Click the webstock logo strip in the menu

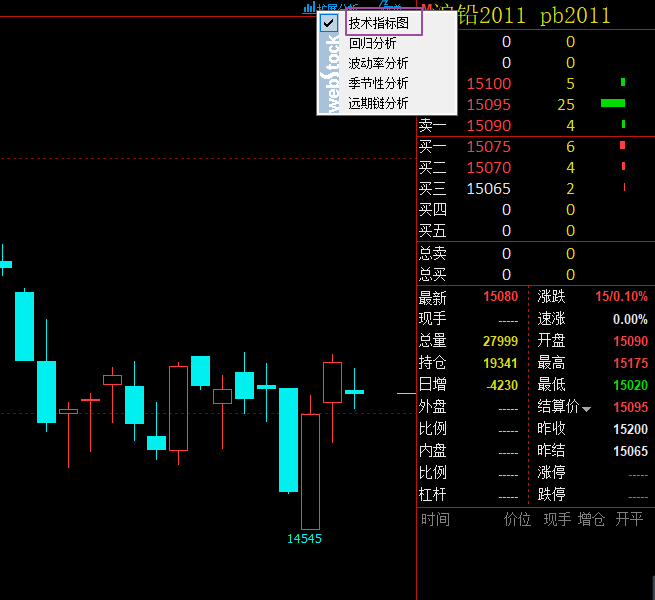tap(329, 75)
